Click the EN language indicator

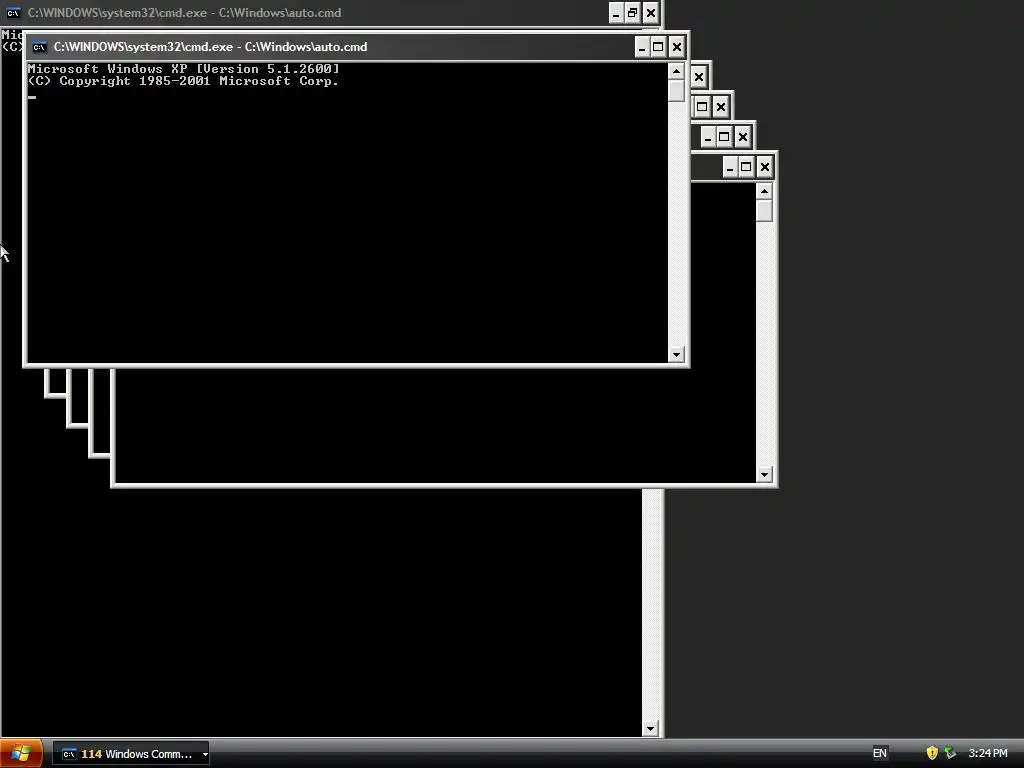[880, 754]
